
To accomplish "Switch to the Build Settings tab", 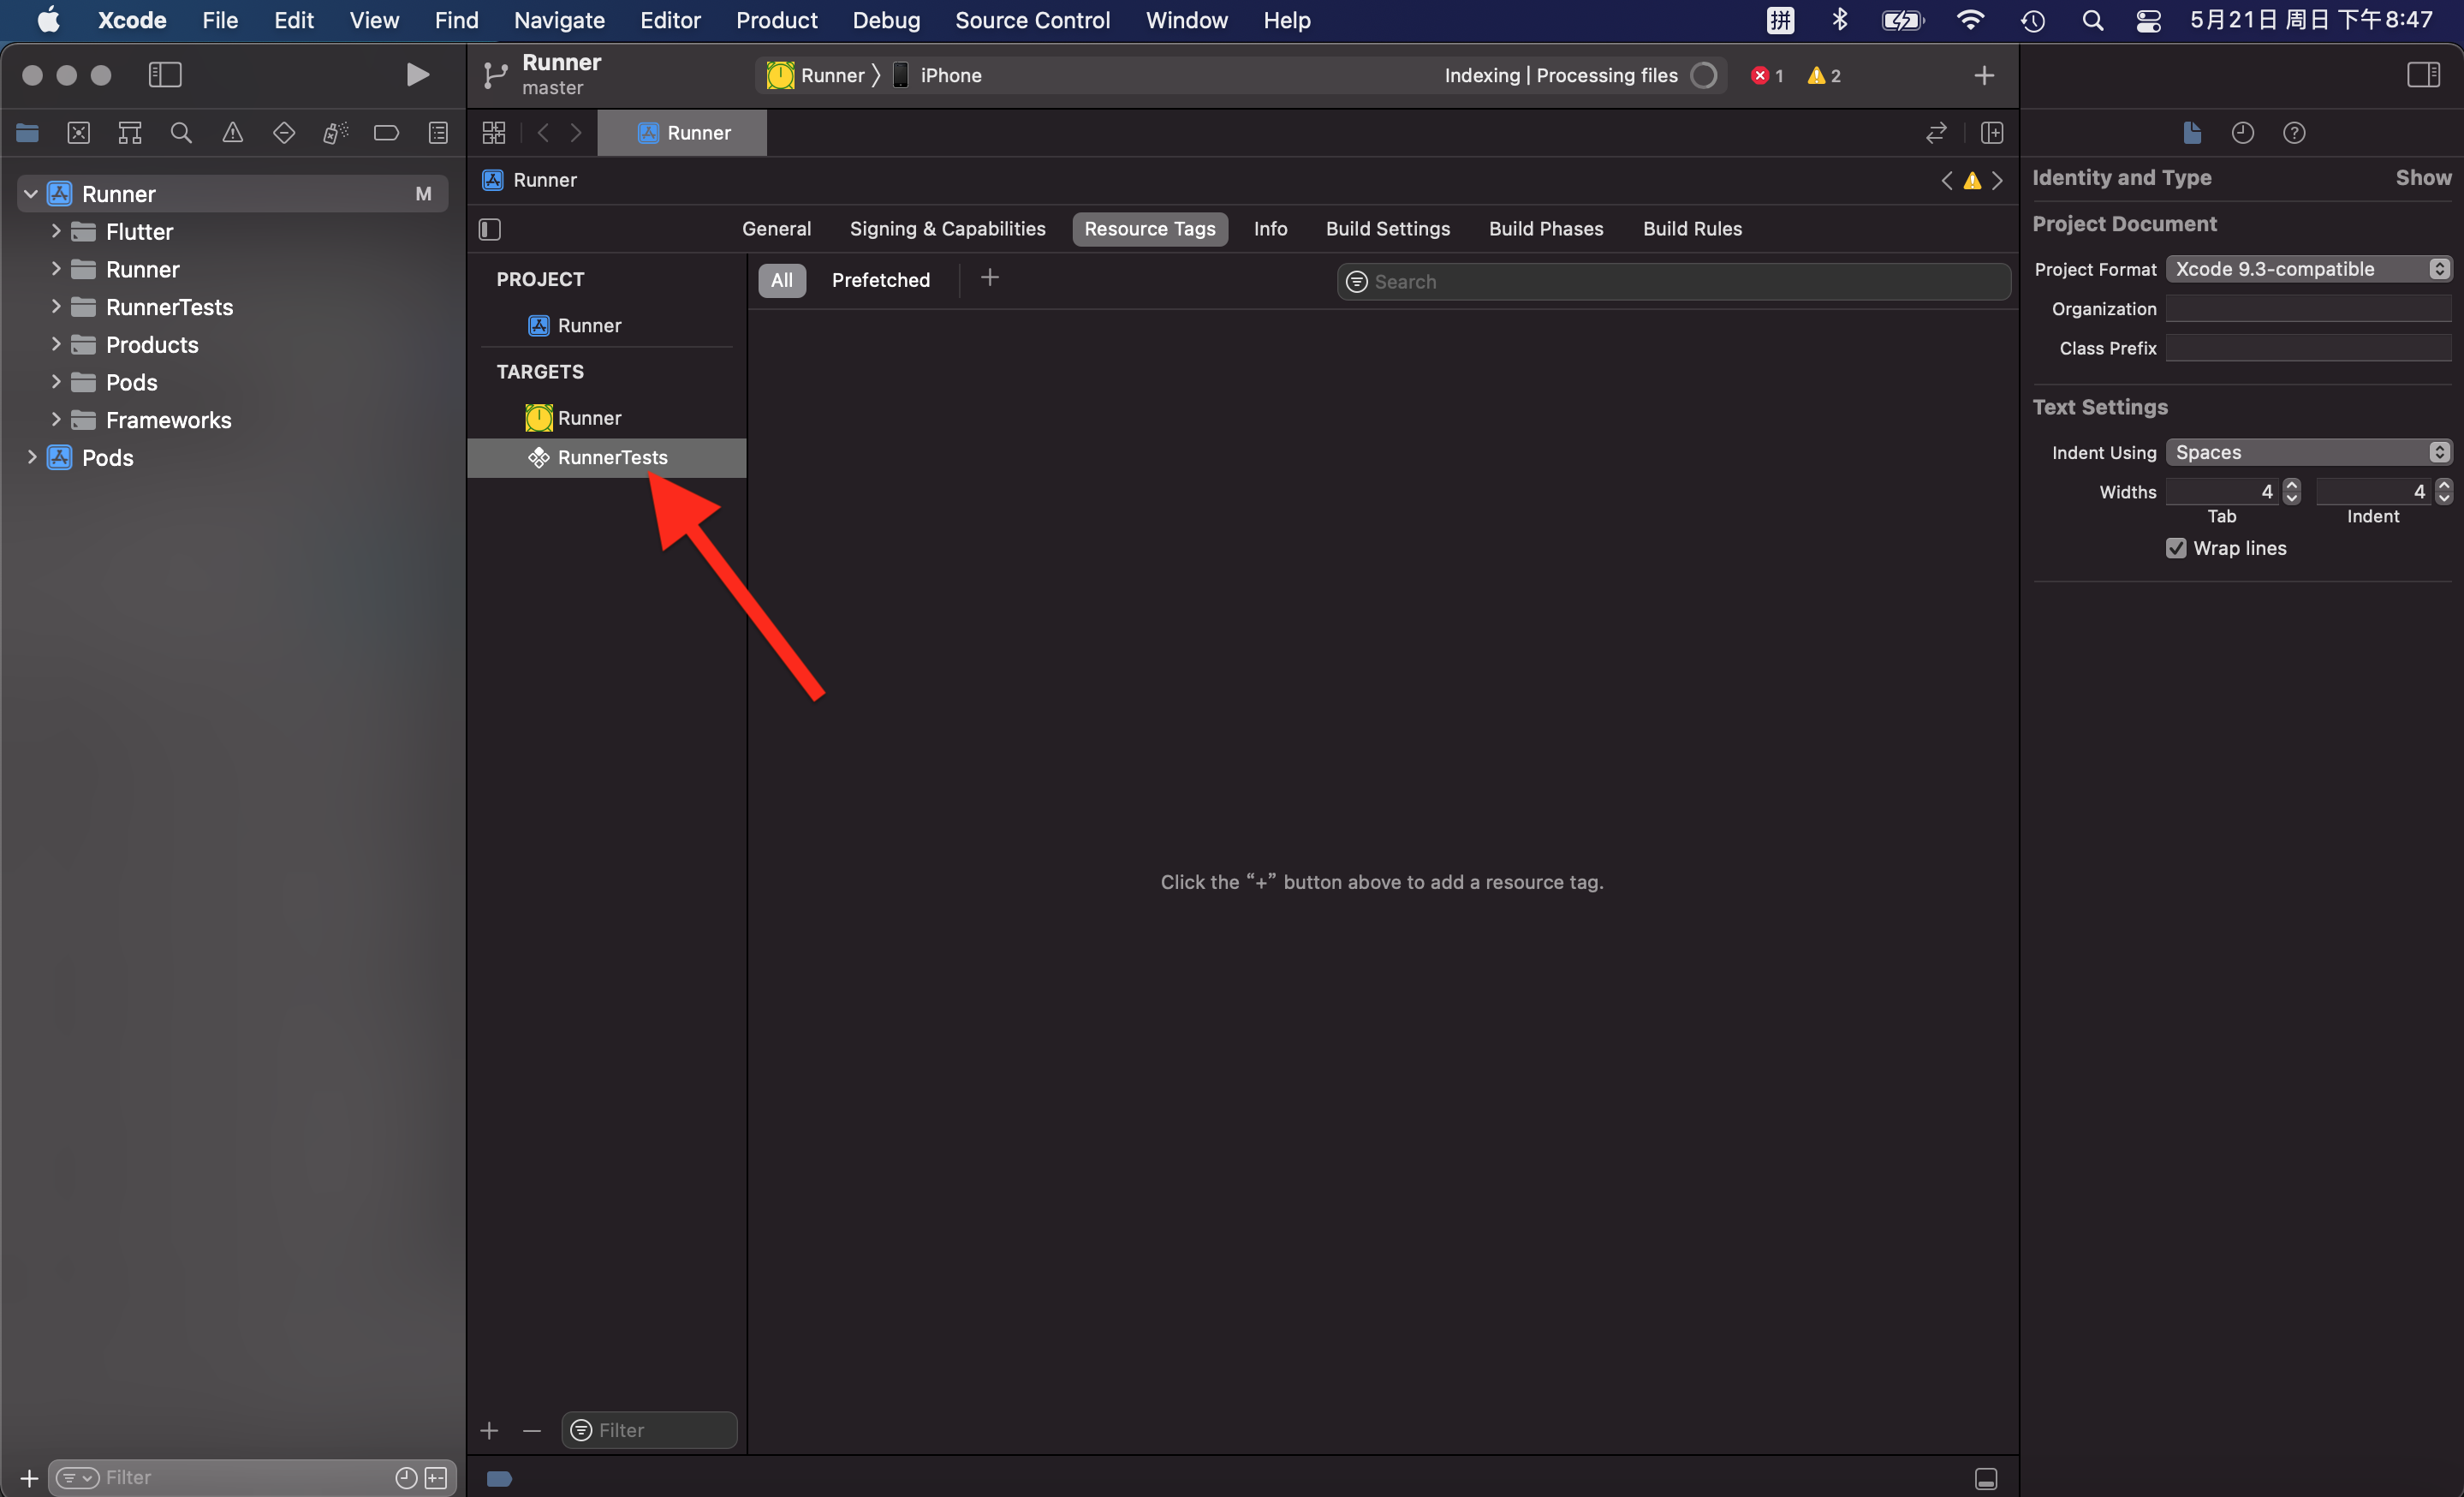I will coord(1388,229).
